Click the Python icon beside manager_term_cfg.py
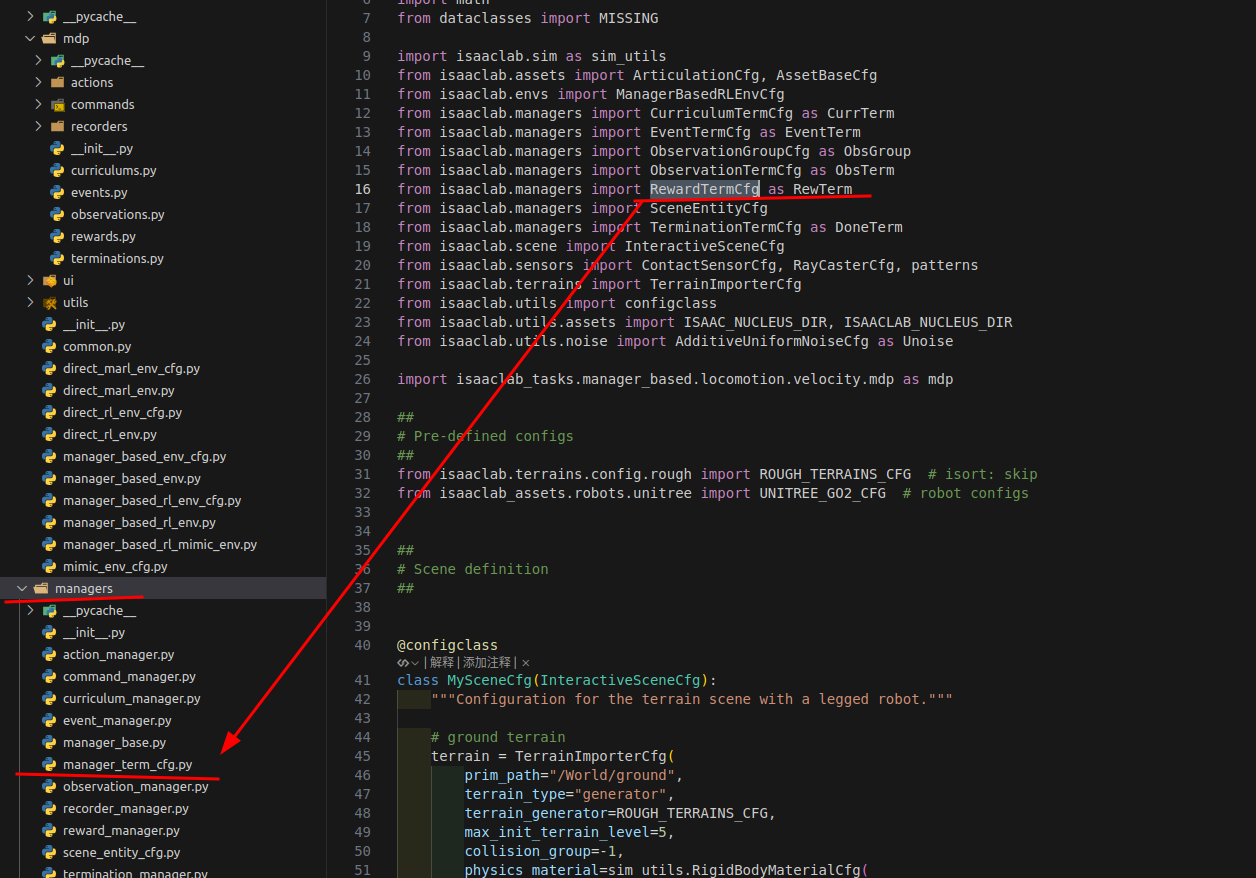 pyautogui.click(x=49, y=765)
